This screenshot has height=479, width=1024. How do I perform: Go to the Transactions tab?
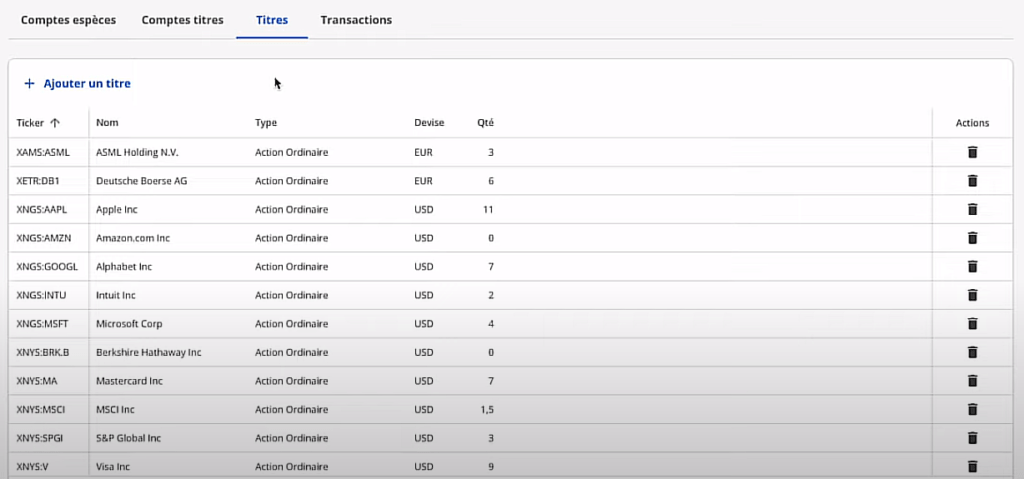[x=356, y=20]
